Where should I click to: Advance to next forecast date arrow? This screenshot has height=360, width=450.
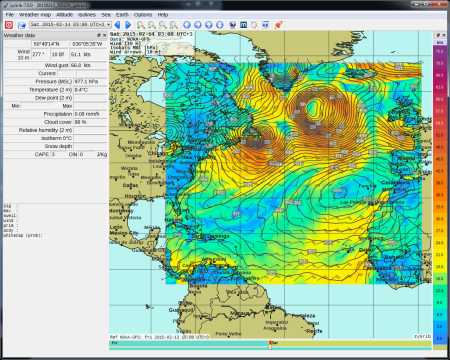point(128,25)
